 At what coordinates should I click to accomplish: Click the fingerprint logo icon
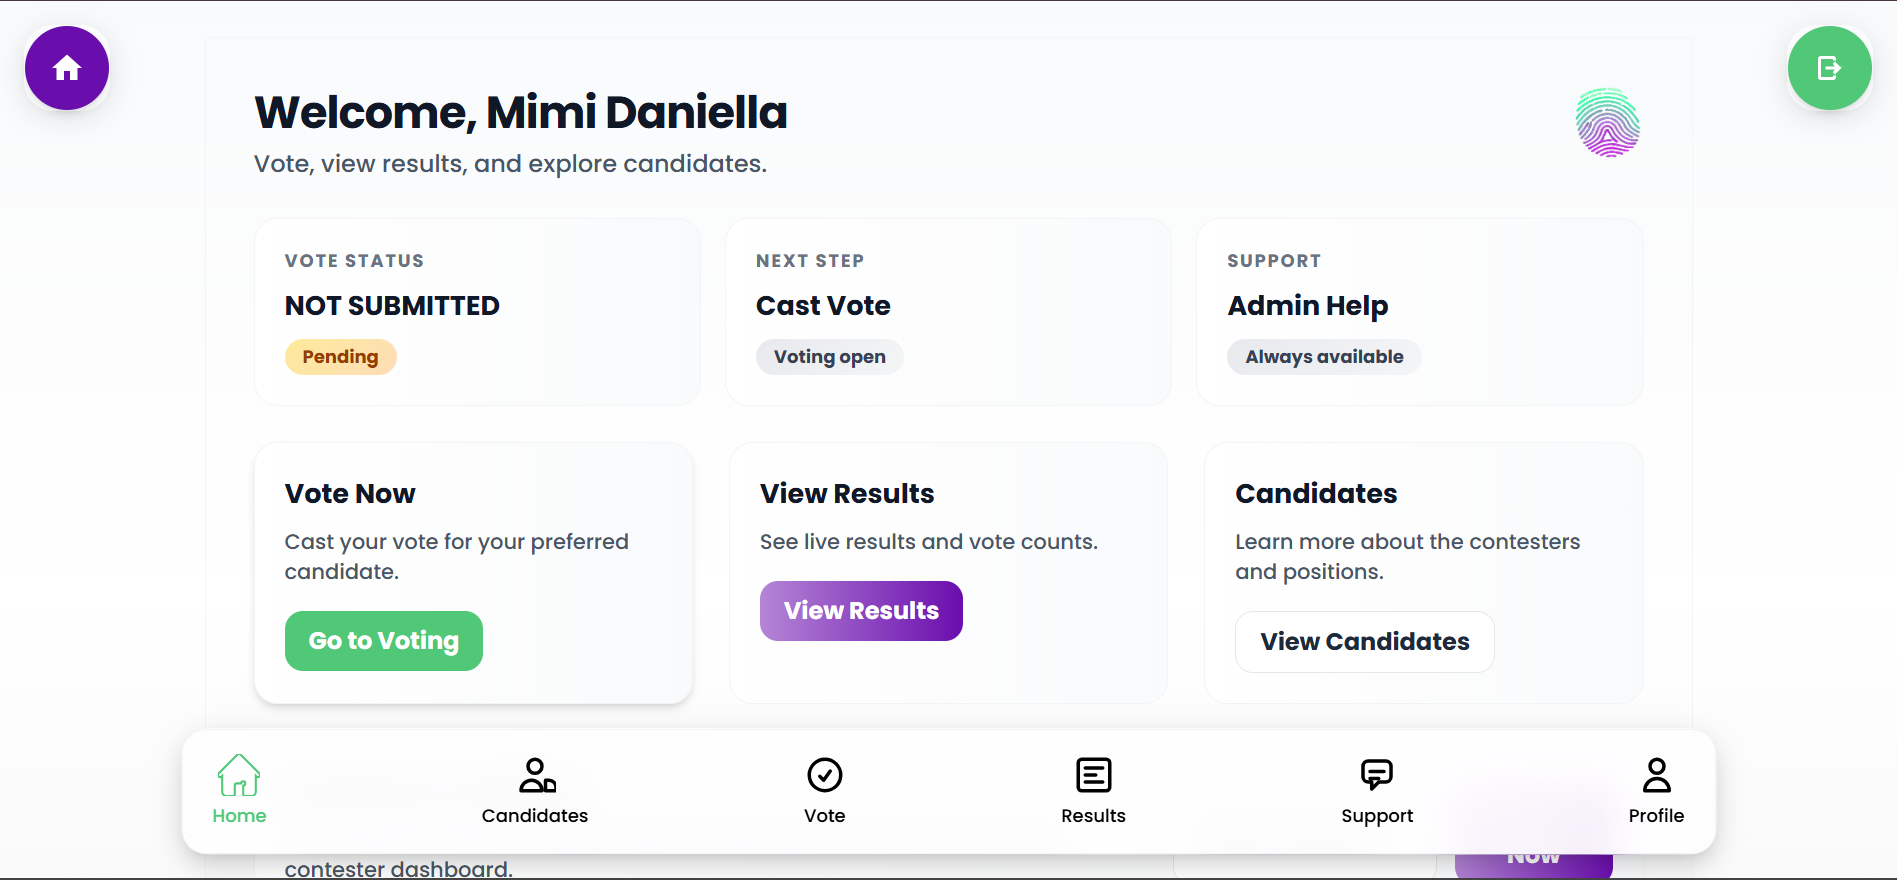pyautogui.click(x=1608, y=123)
